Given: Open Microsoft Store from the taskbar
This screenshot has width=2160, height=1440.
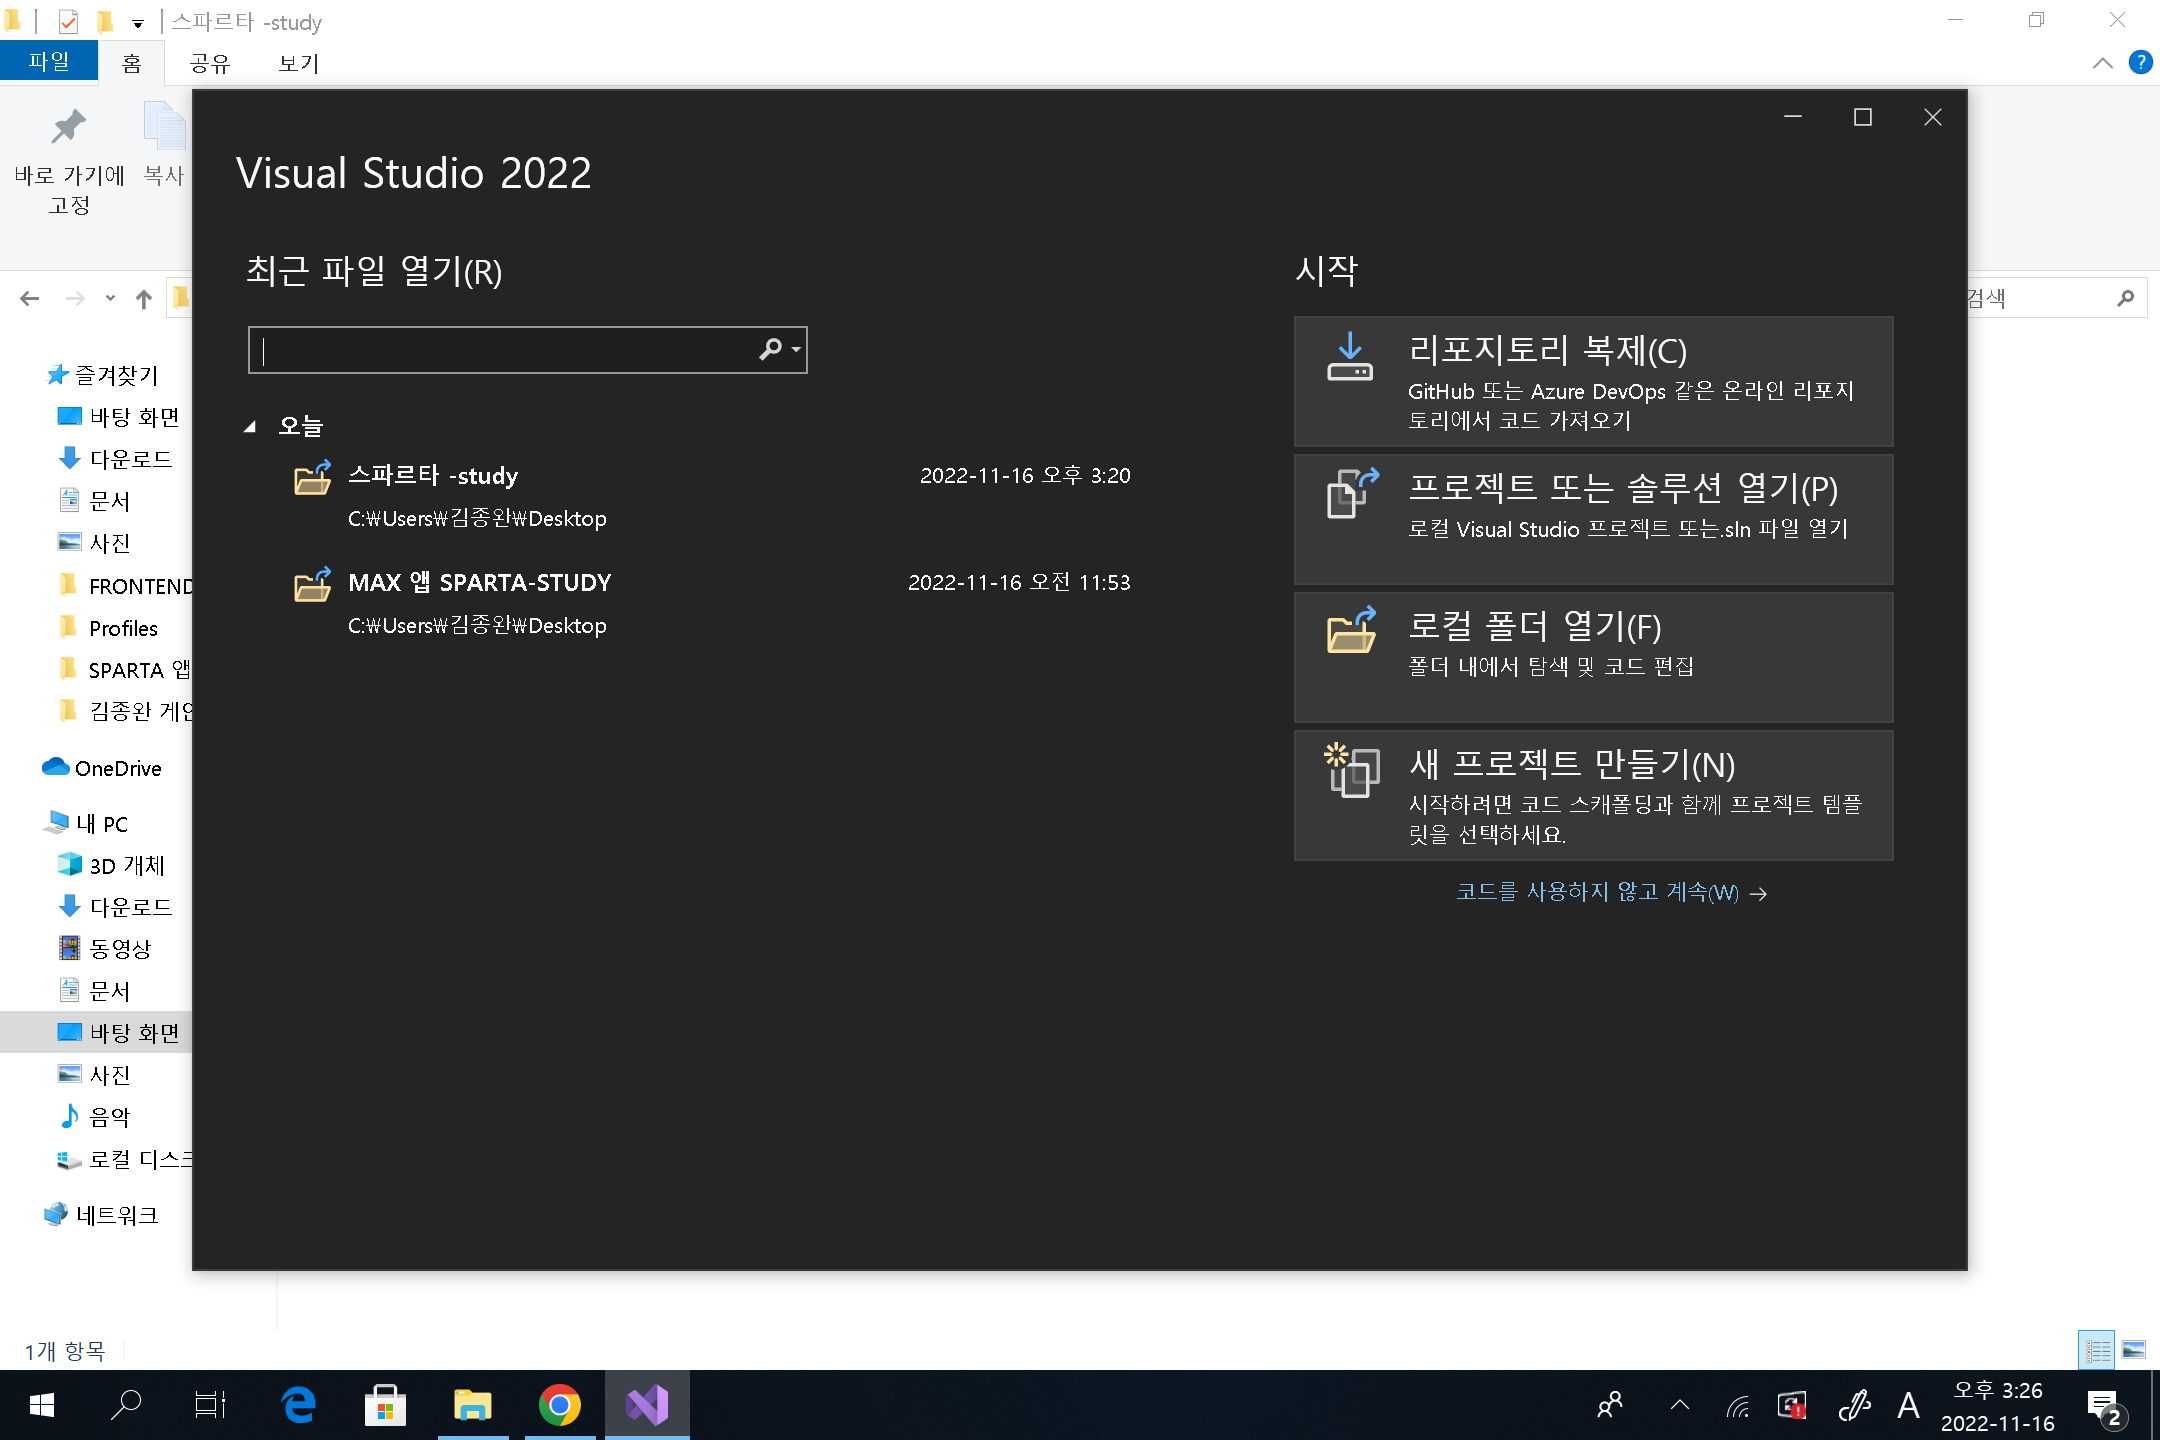Looking at the screenshot, I should (385, 1405).
